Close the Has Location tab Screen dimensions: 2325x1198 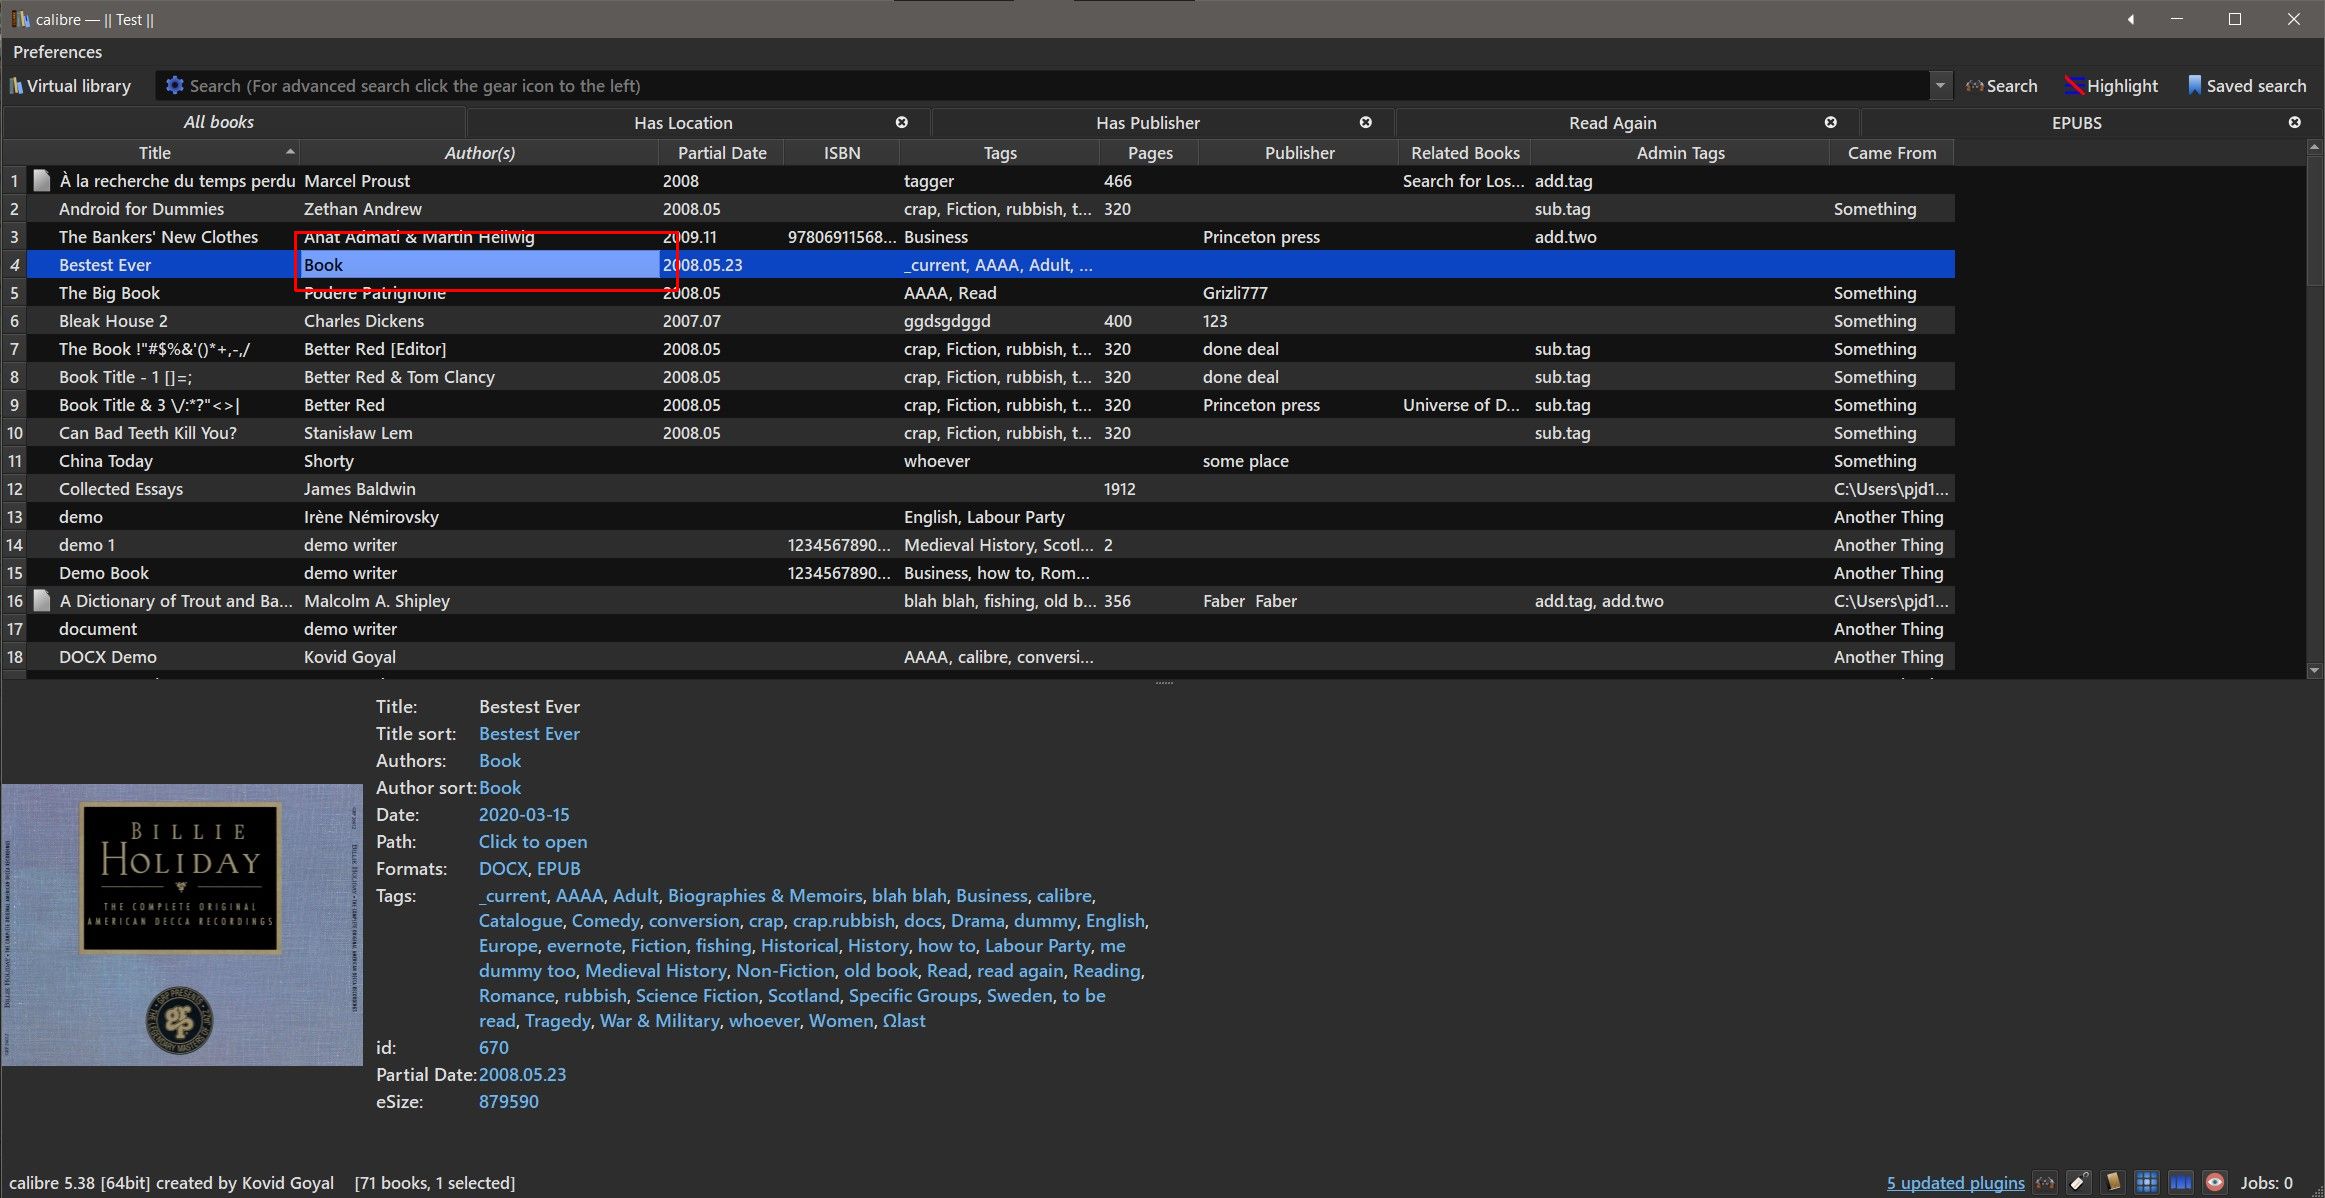pyautogui.click(x=901, y=122)
